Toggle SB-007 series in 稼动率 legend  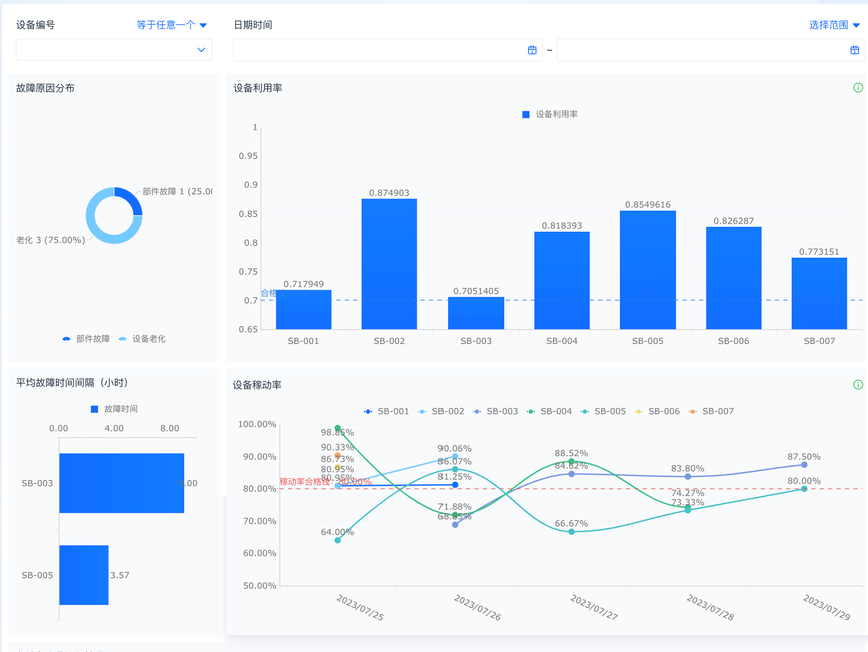tap(711, 411)
